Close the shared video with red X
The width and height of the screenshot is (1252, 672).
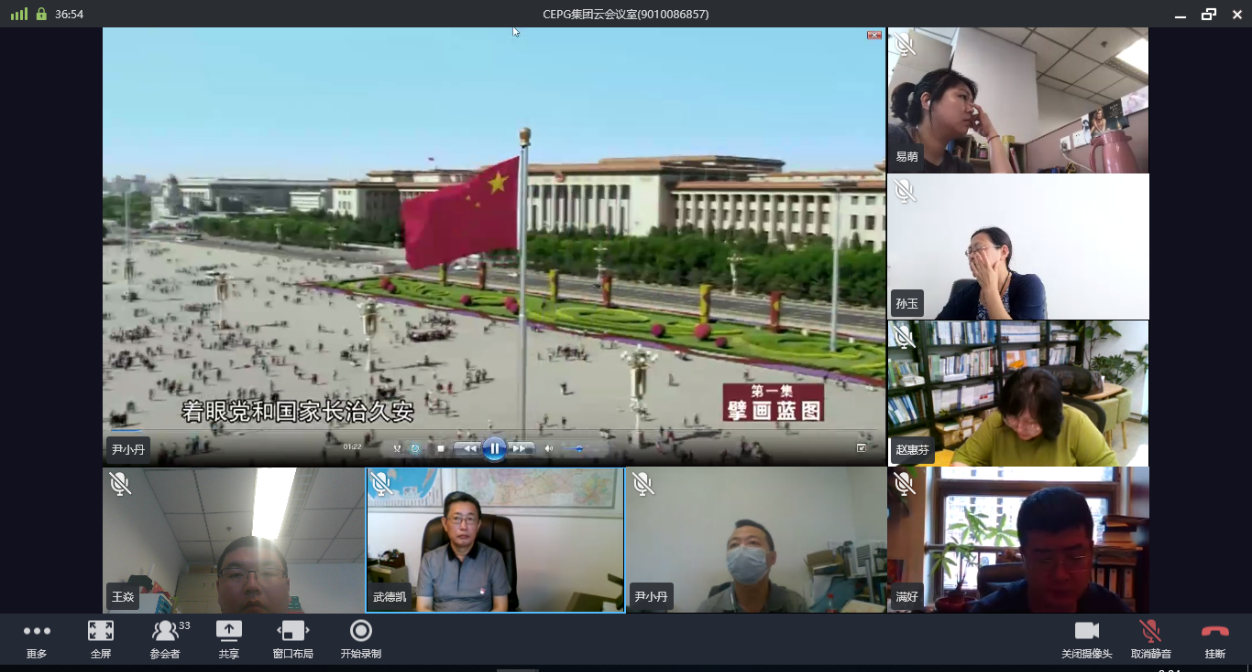[x=874, y=35]
